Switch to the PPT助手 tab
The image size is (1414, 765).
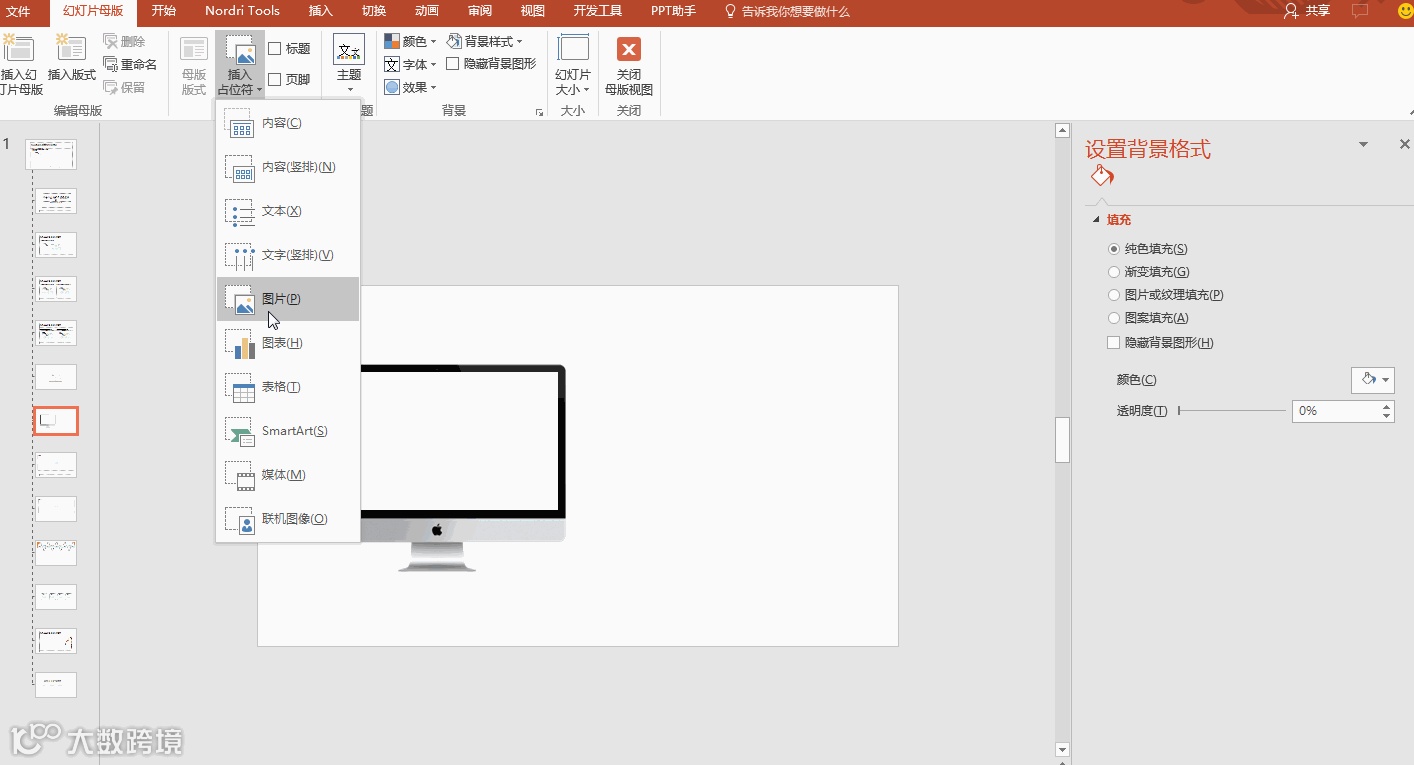pos(672,11)
